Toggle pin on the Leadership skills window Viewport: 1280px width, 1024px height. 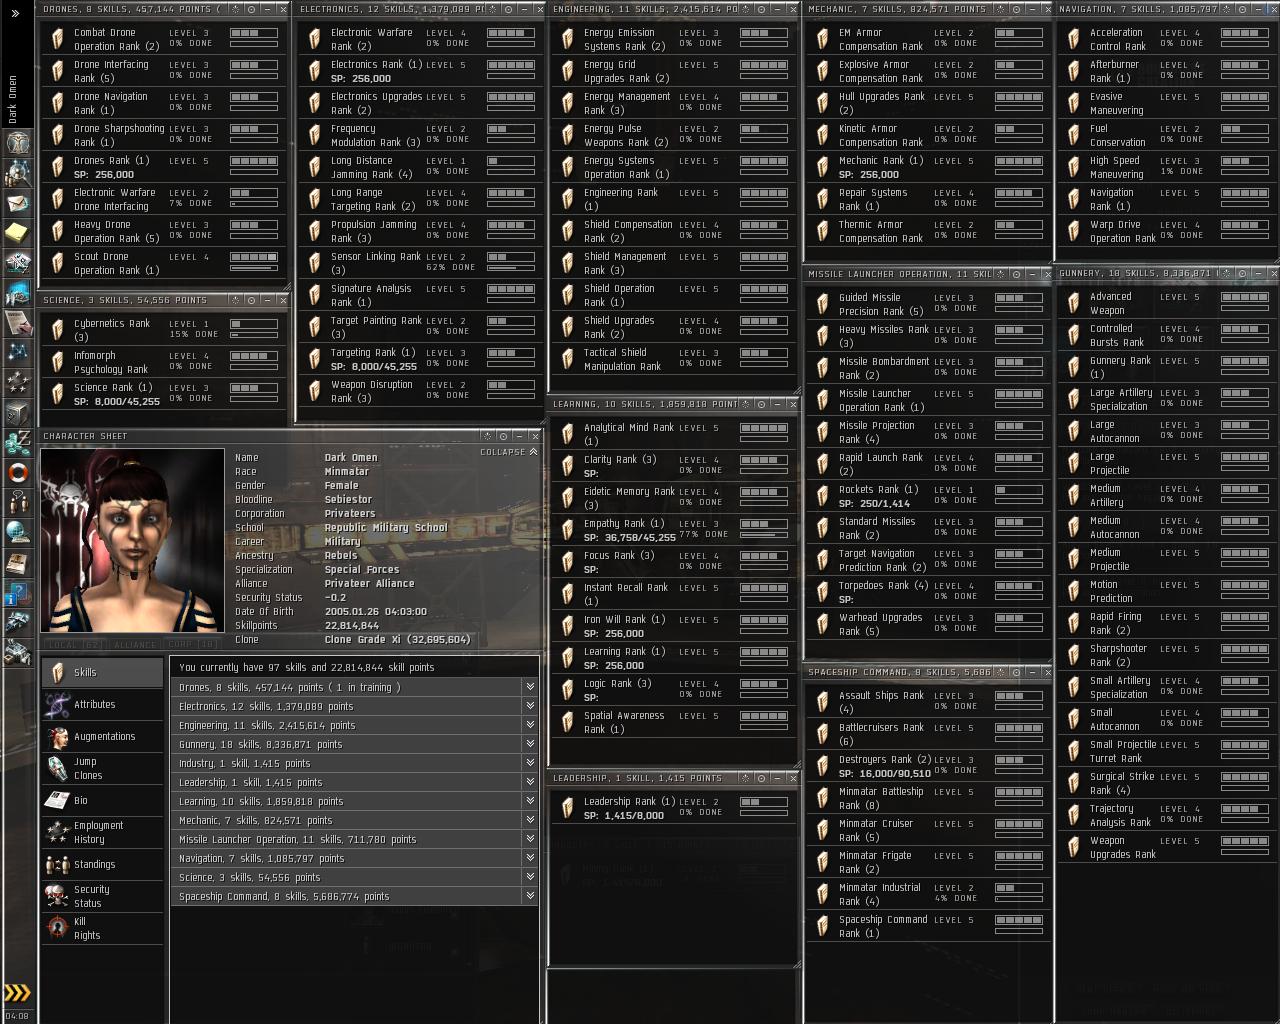point(762,778)
